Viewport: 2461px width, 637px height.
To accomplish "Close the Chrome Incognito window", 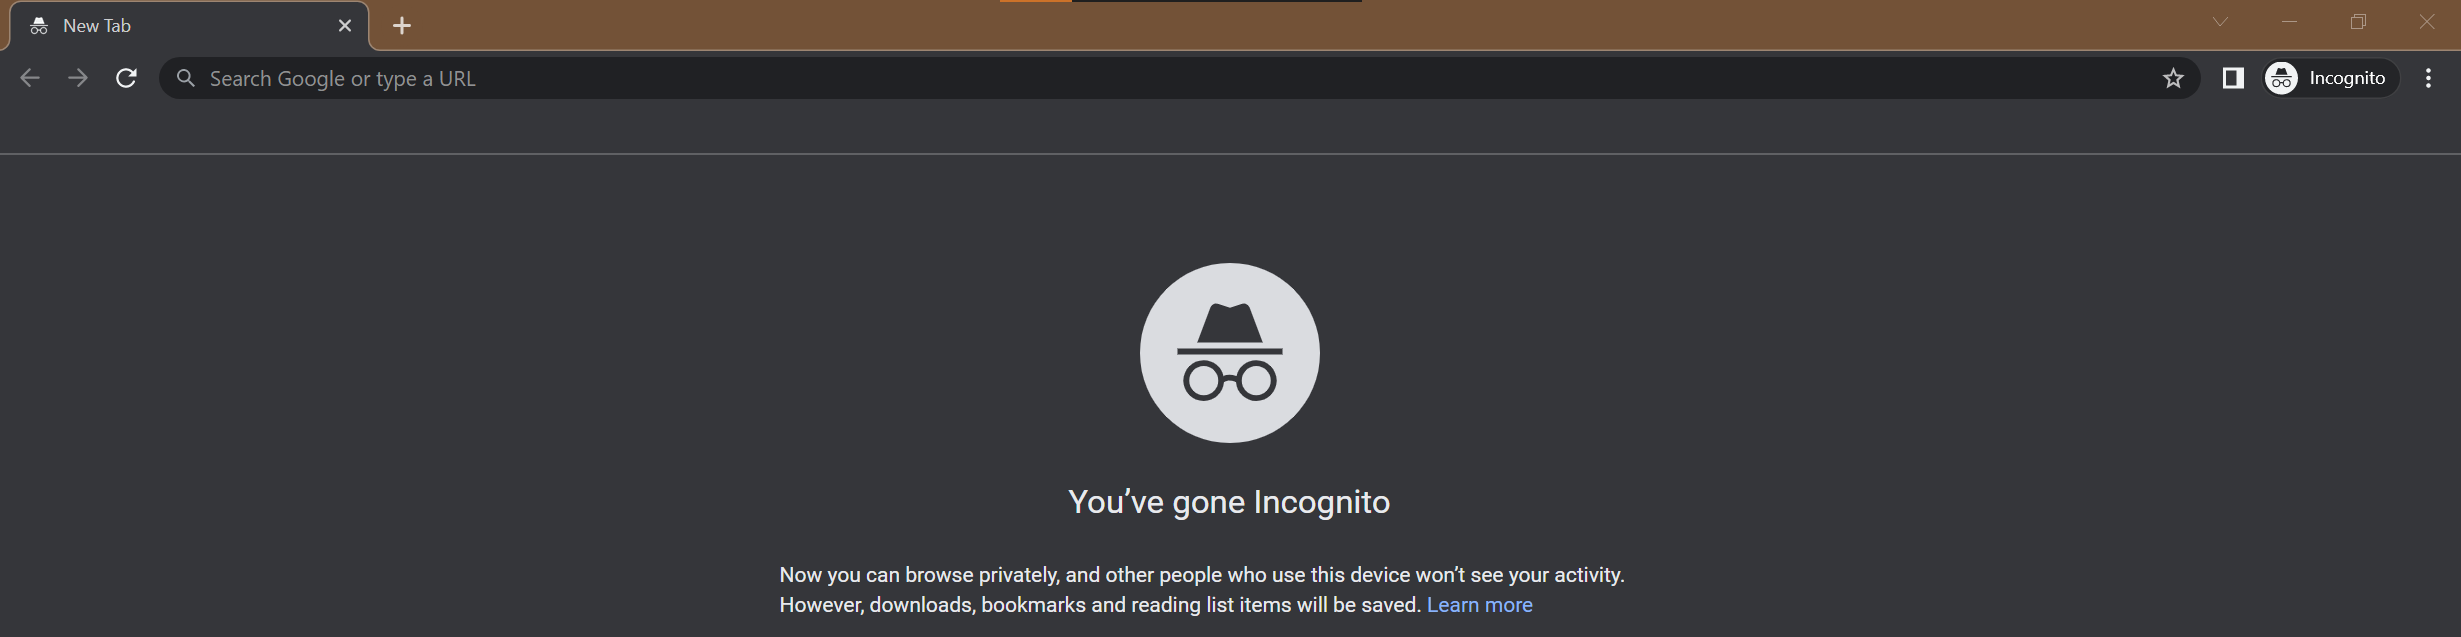I will point(2427,22).
